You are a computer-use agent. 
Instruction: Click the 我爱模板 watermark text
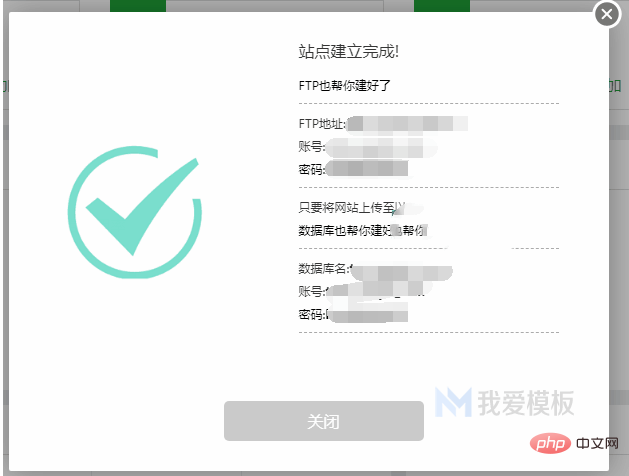(526, 403)
